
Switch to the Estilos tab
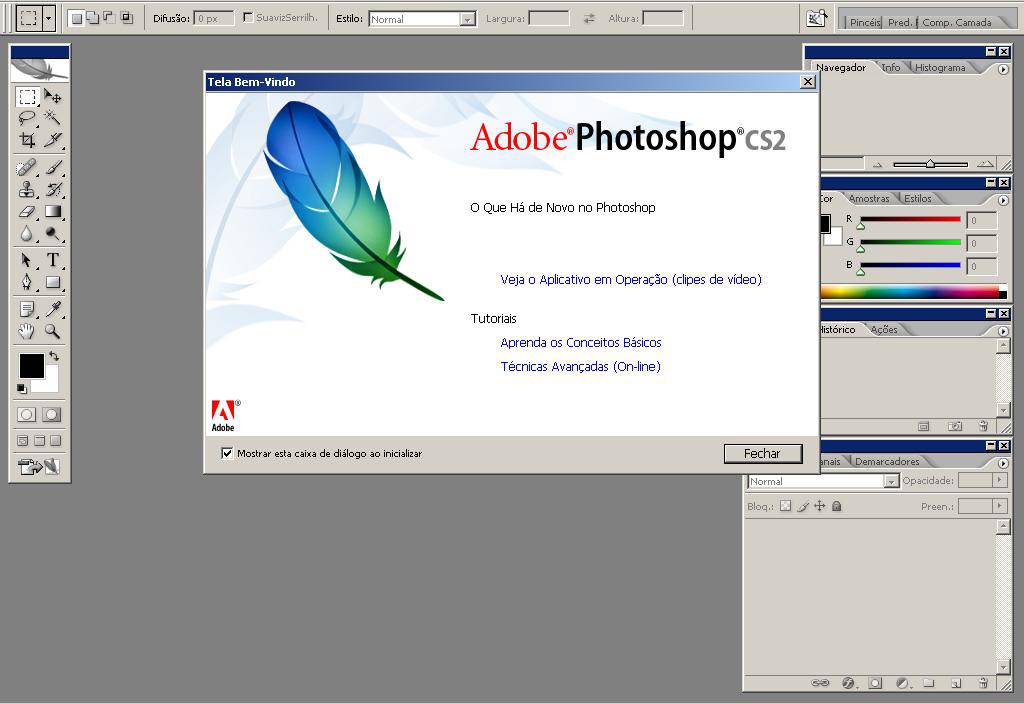[x=918, y=199]
